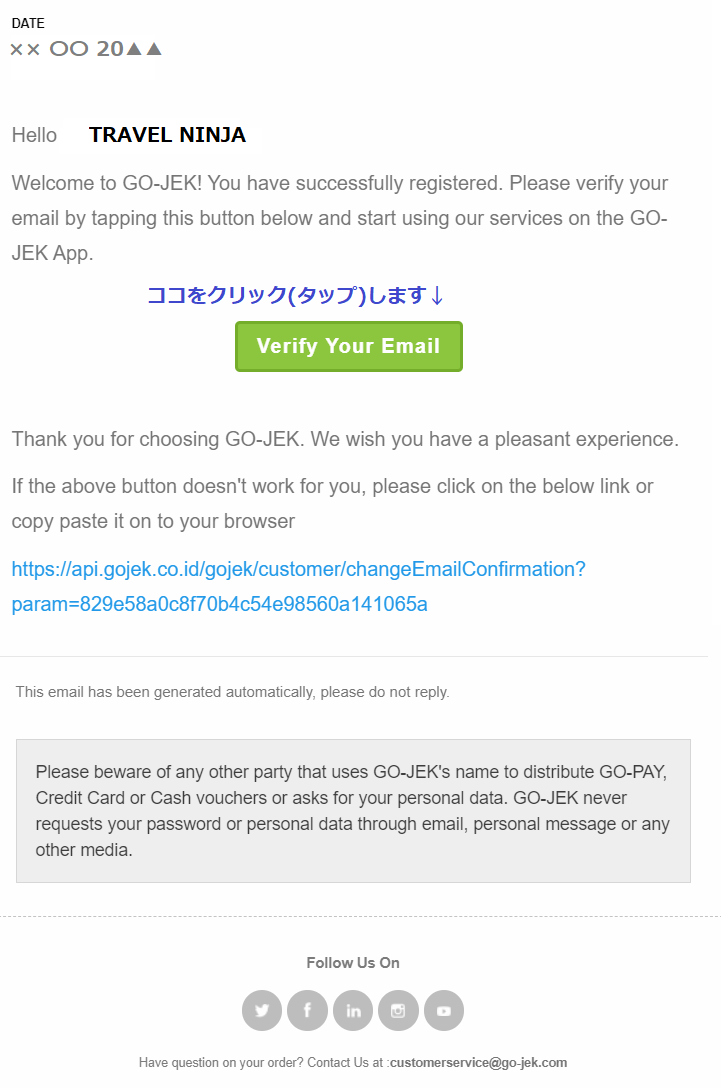Click the Have question on your order text
The height and width of the screenshot is (1088, 725).
(x=262, y=1062)
